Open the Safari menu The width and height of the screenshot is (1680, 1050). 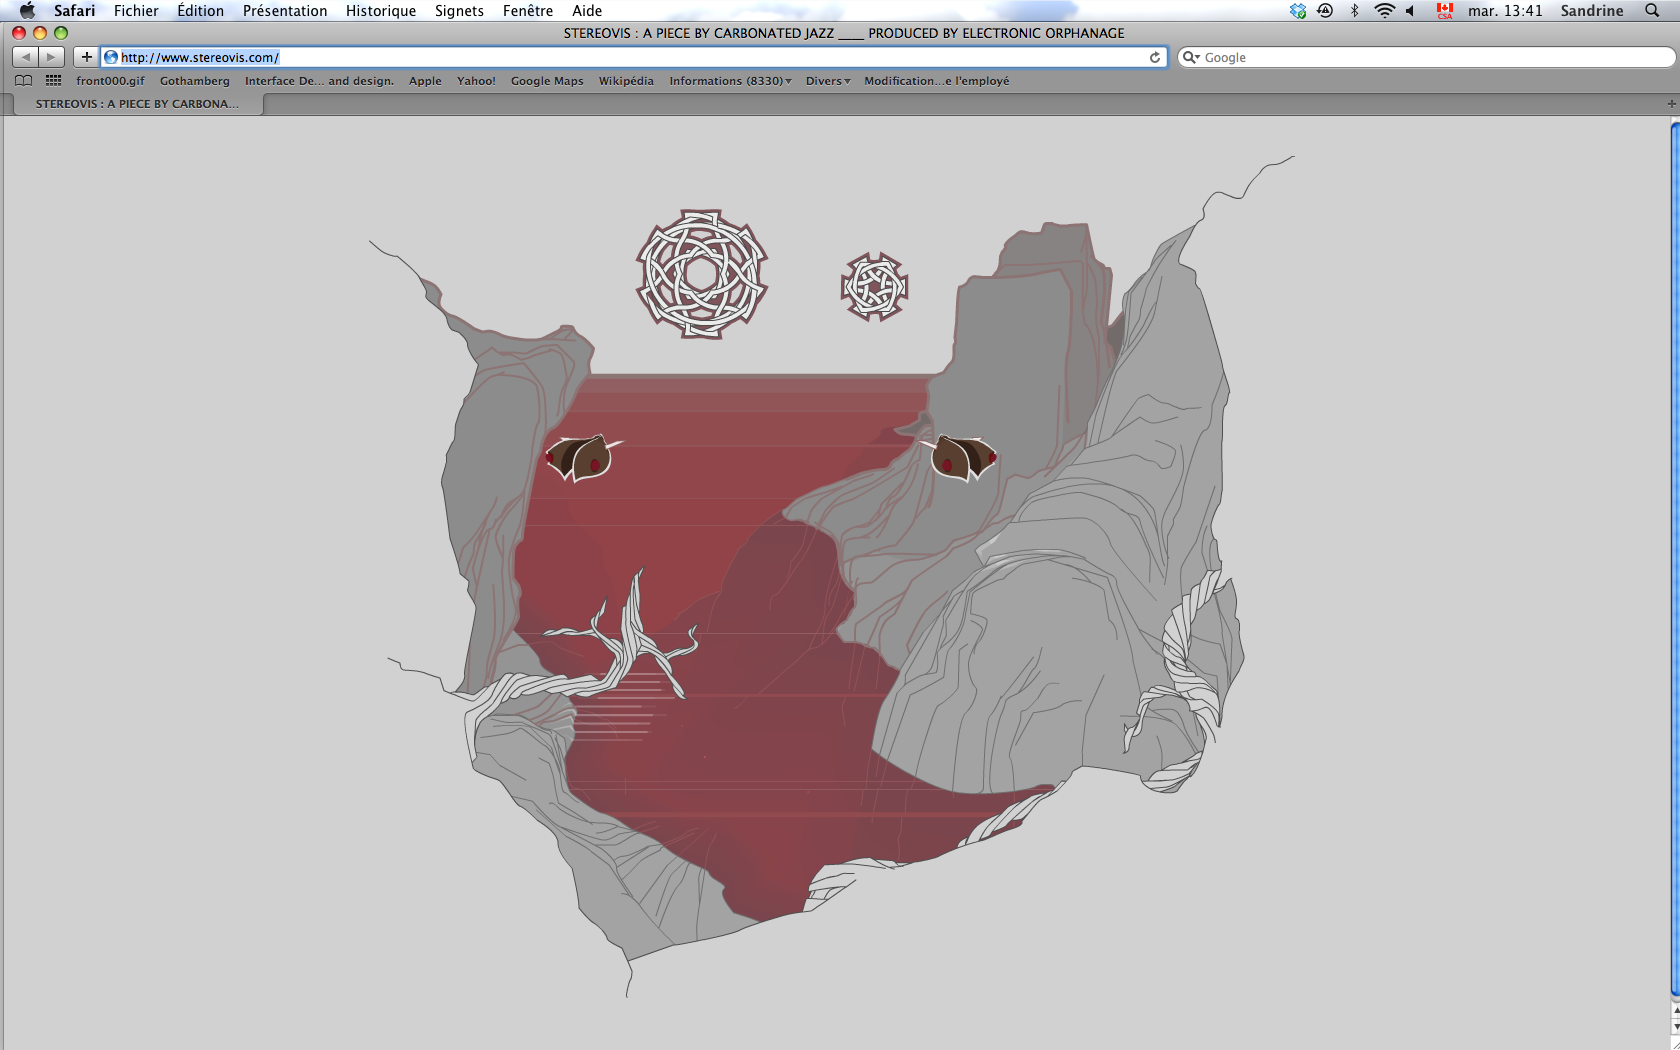point(74,11)
